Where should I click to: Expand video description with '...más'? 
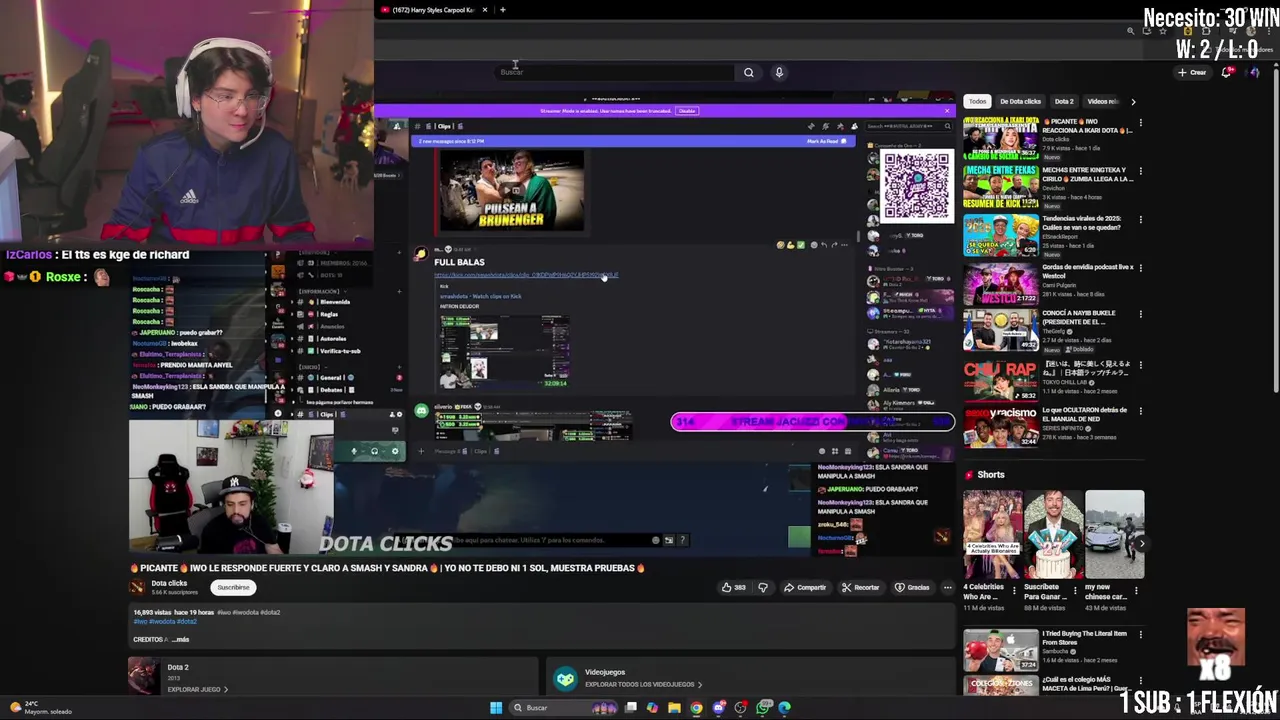181,639
